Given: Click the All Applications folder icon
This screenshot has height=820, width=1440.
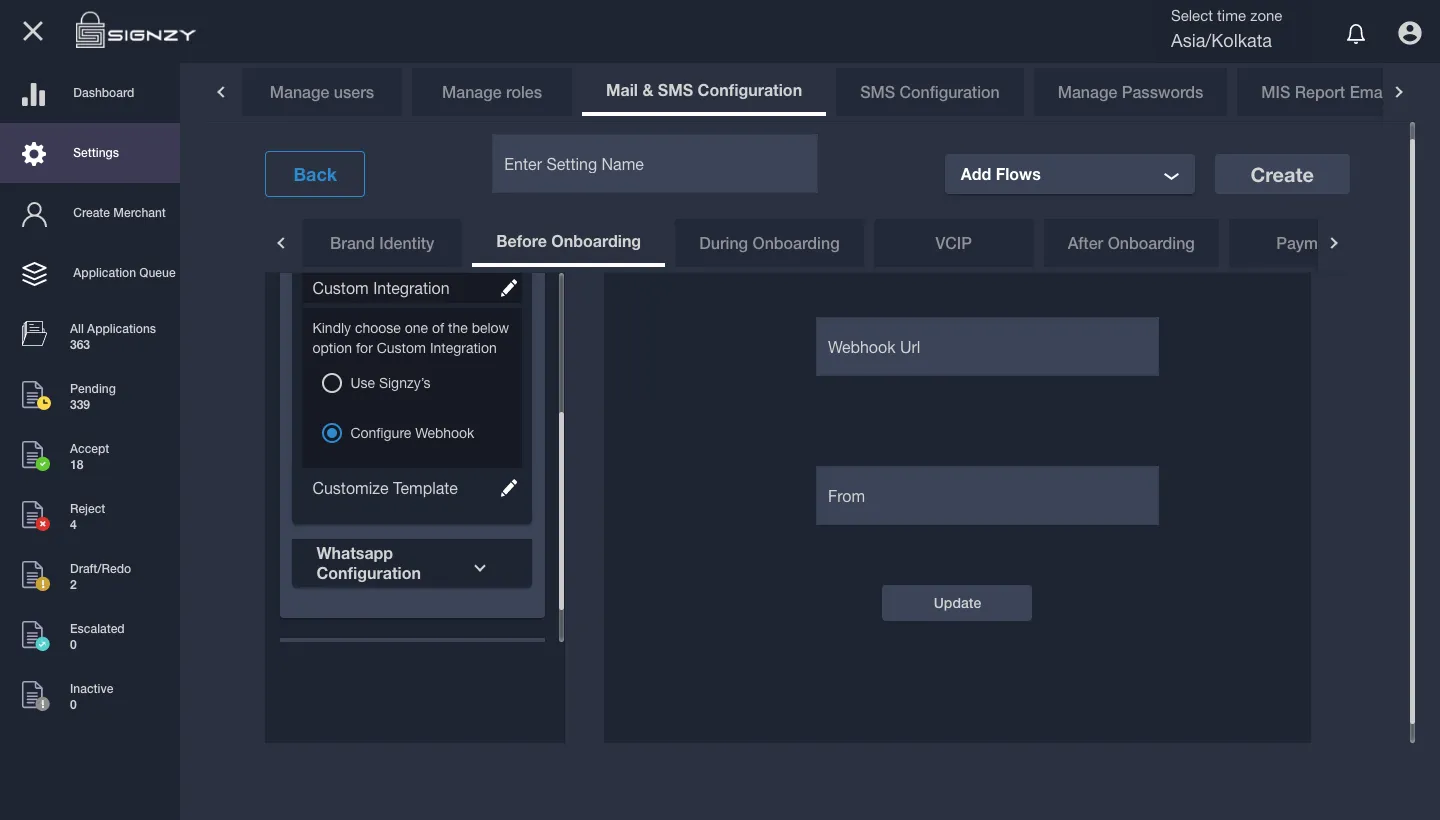Looking at the screenshot, I should [34, 334].
